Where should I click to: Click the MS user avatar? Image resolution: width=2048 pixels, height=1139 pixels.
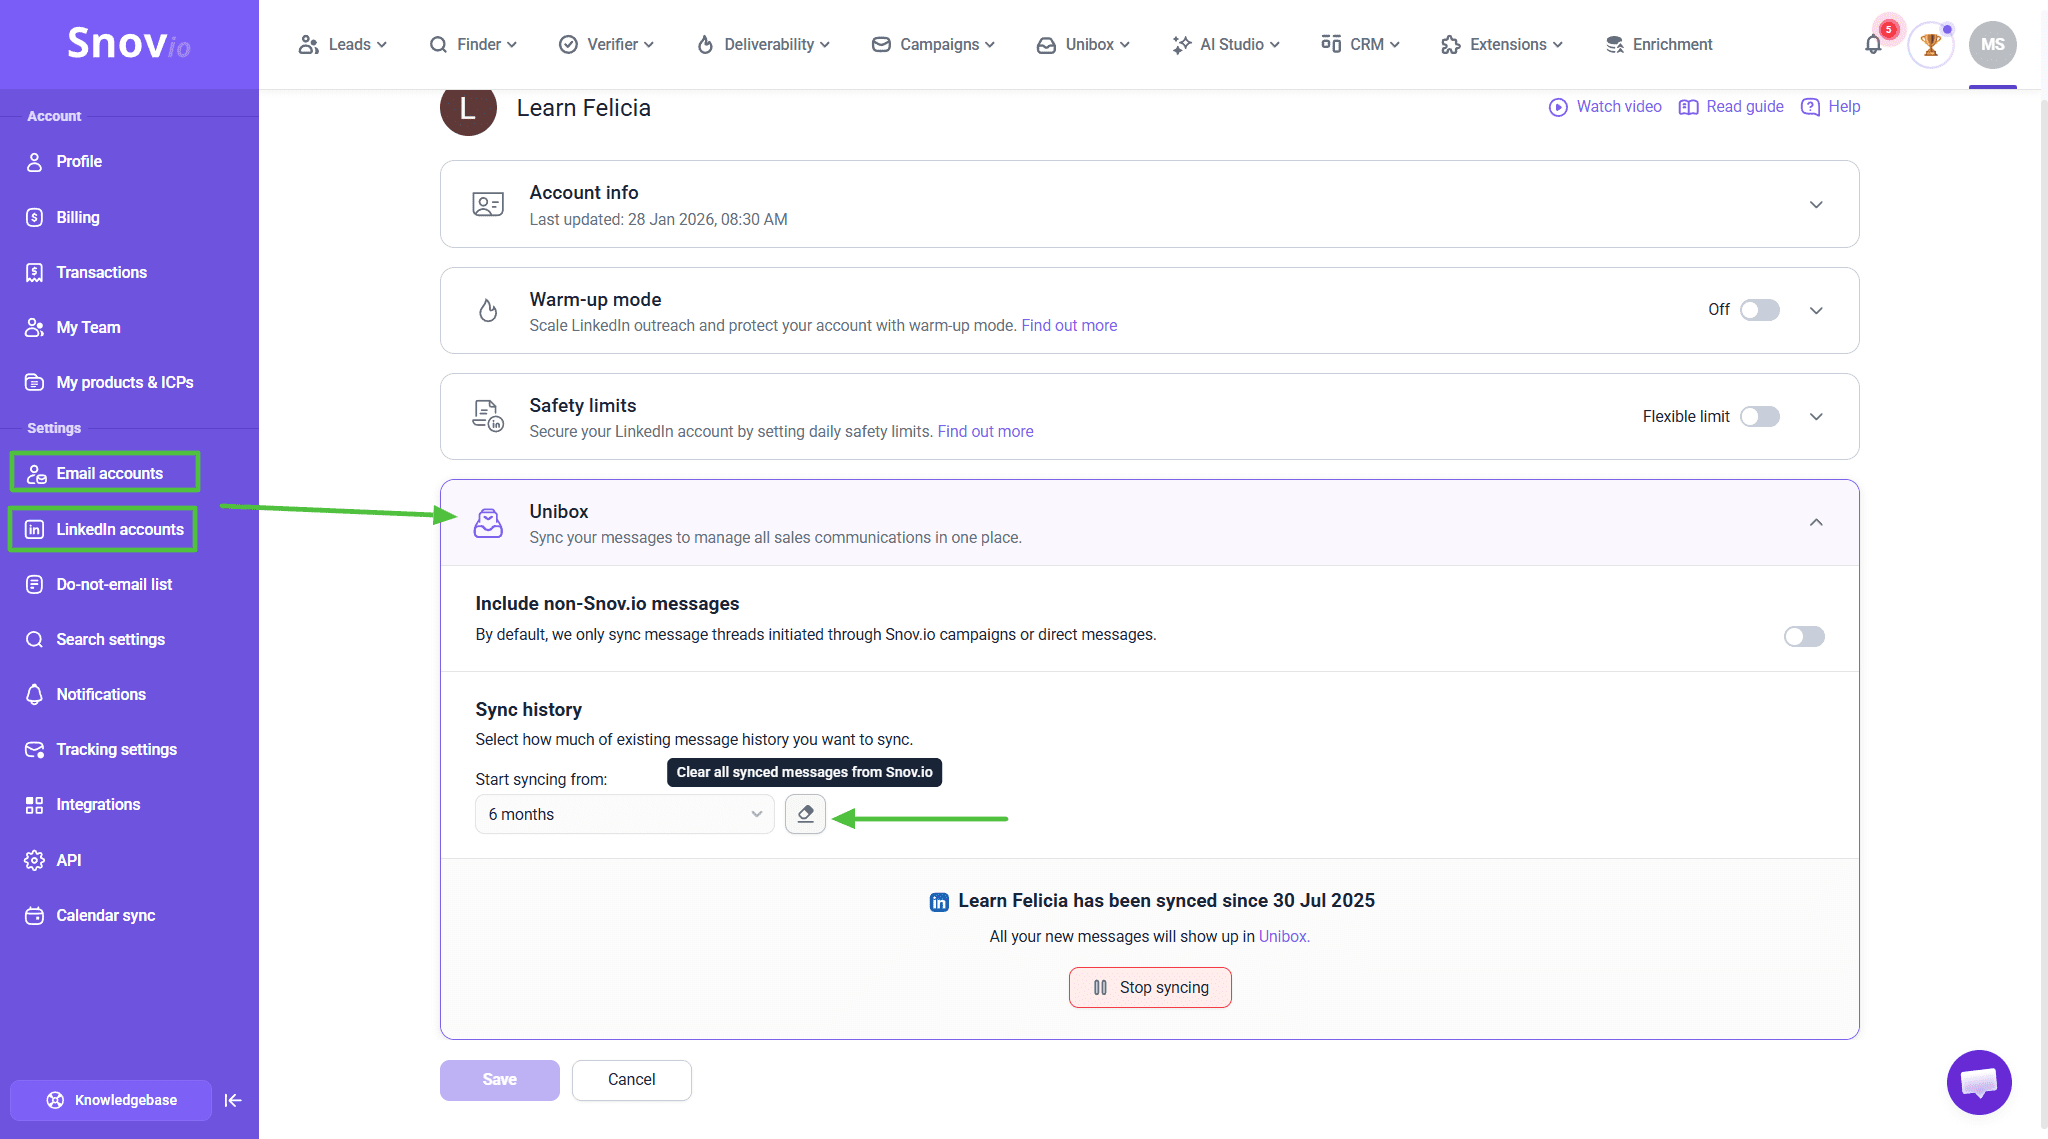[1992, 45]
